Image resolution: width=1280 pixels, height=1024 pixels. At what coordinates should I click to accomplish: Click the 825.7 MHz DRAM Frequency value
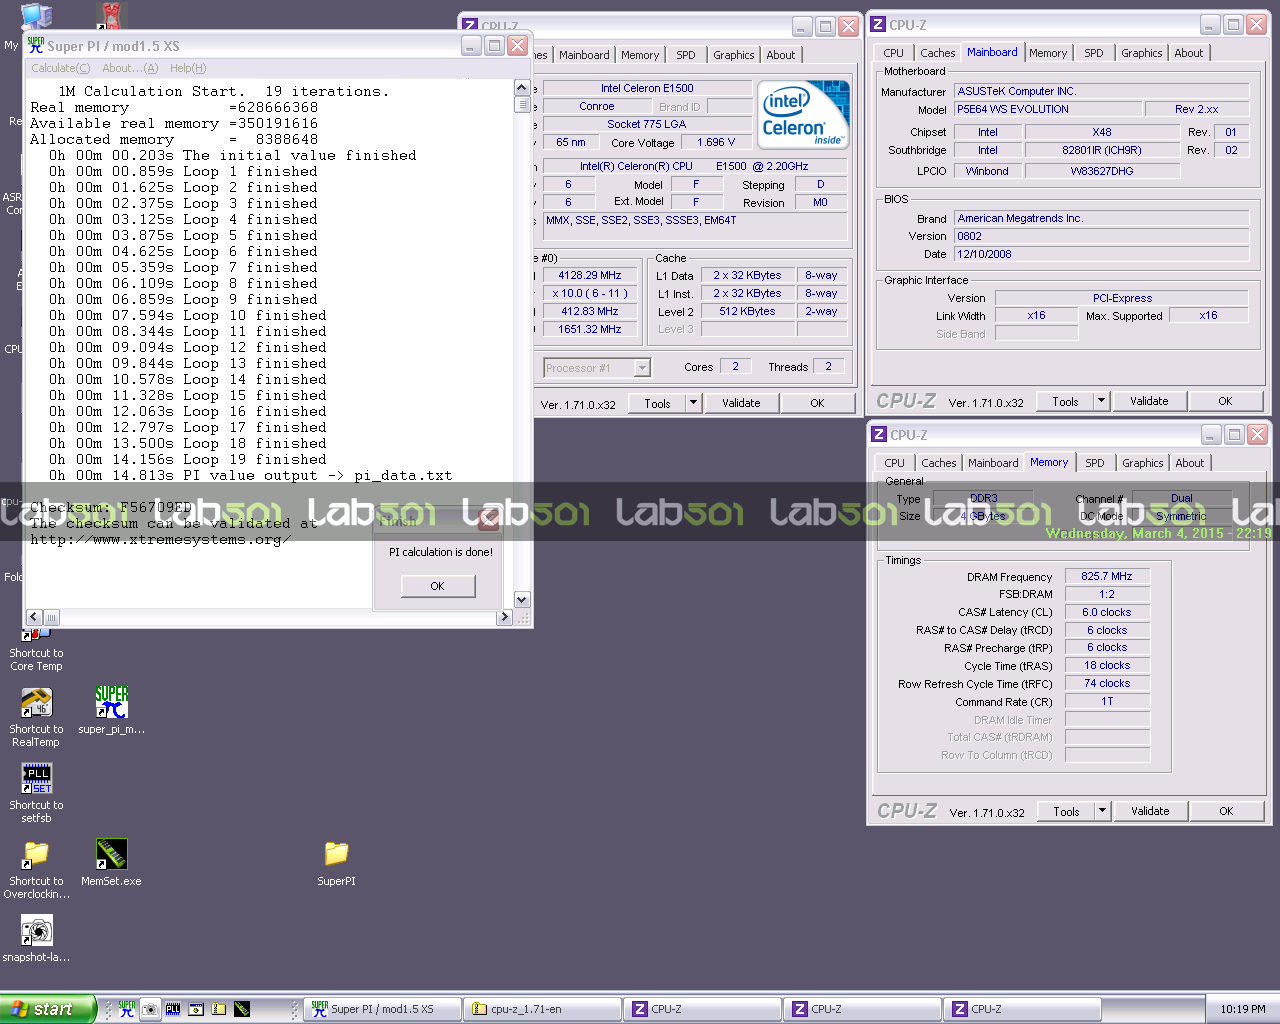1106,576
